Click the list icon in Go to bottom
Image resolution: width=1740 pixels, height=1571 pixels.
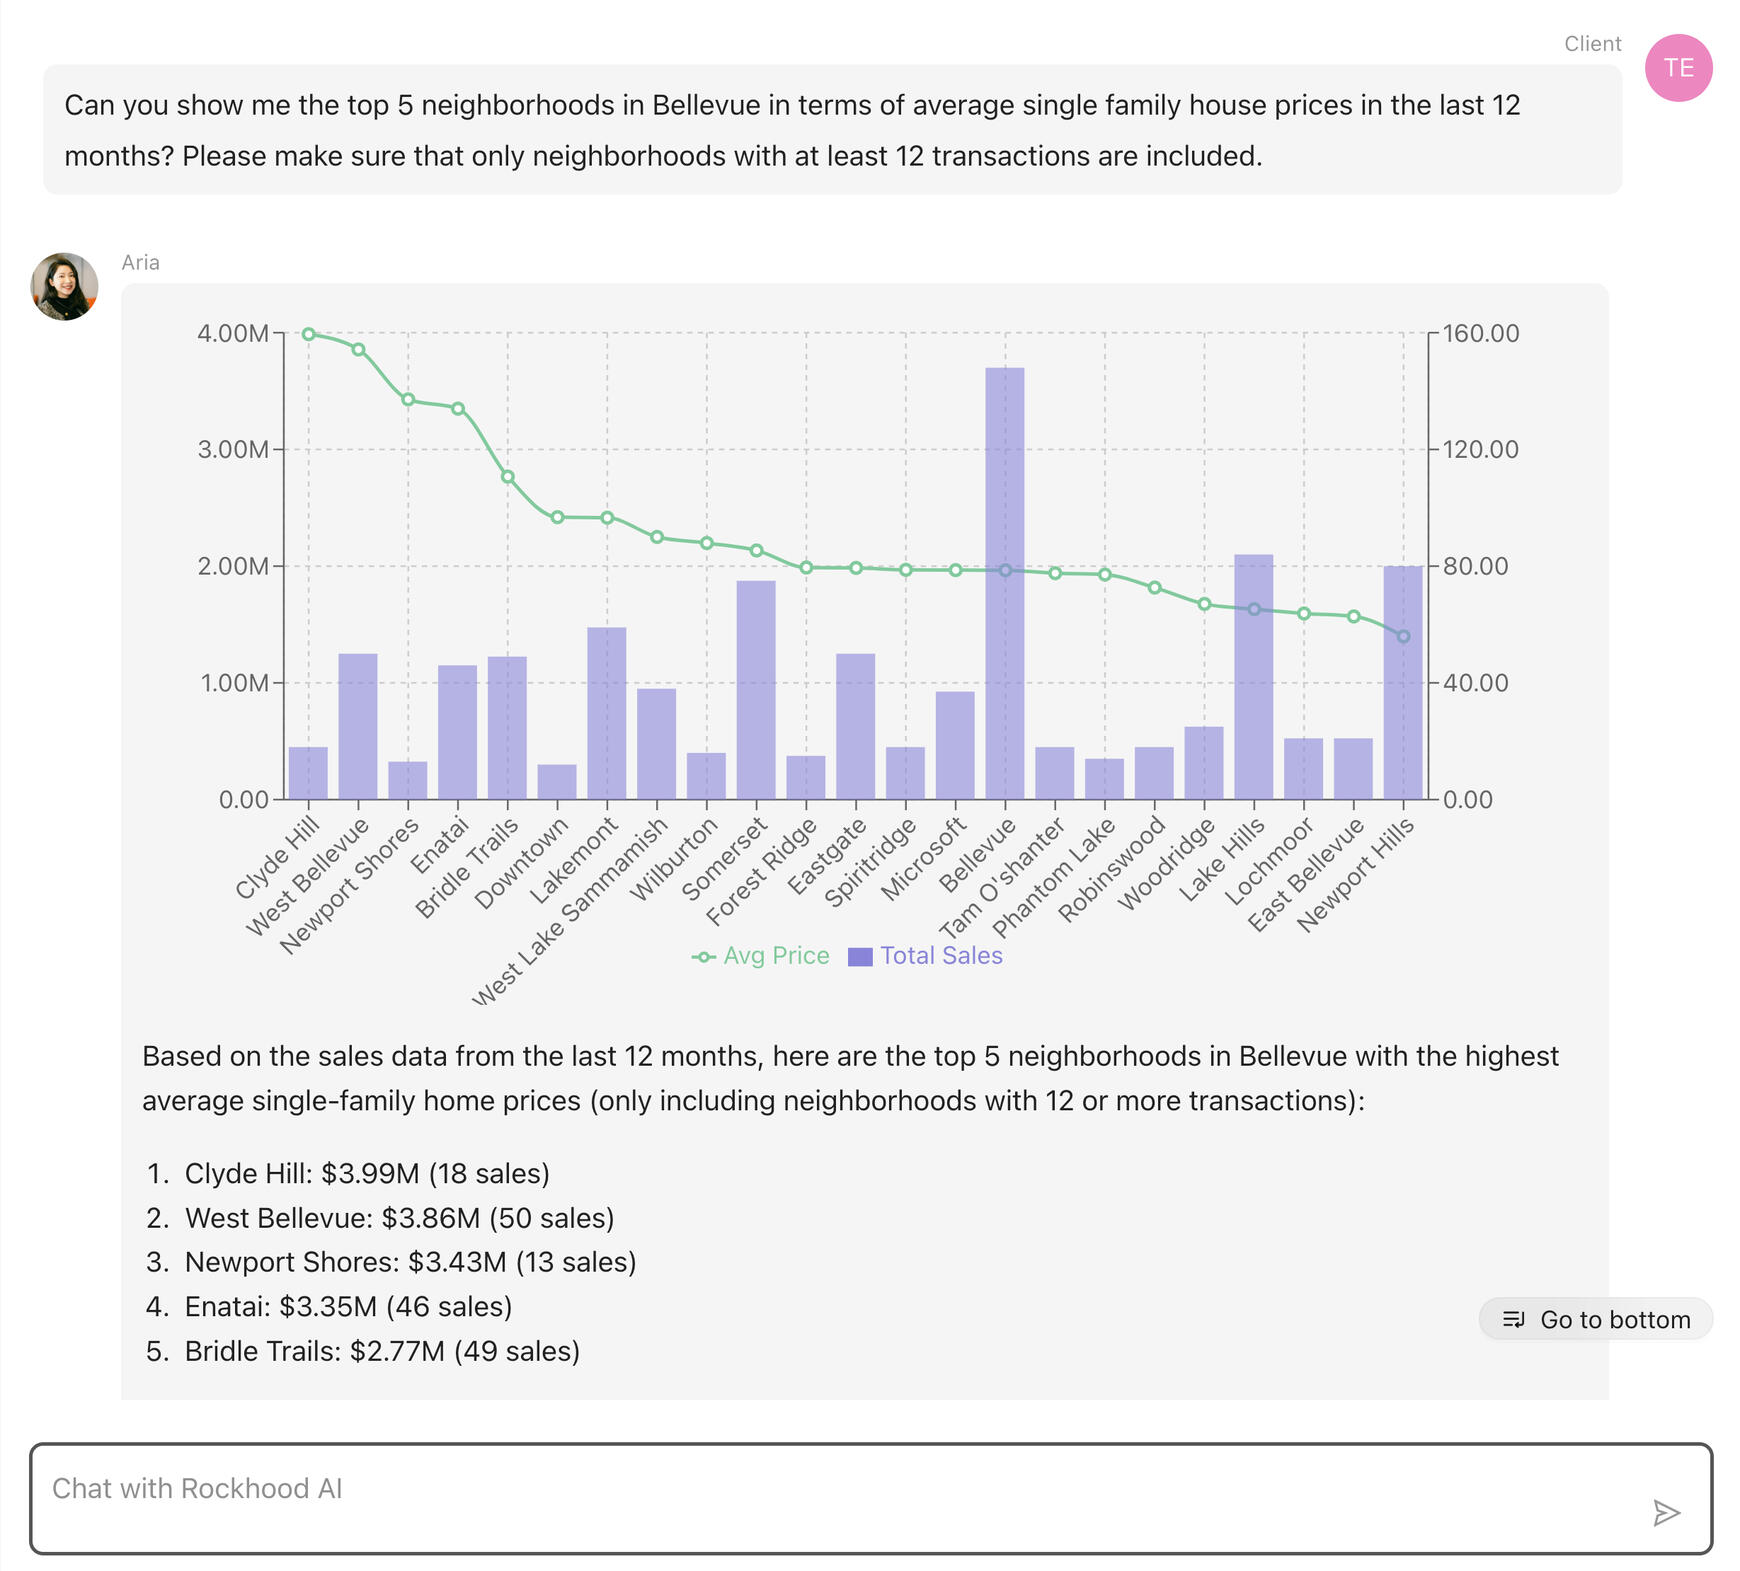(x=1514, y=1319)
